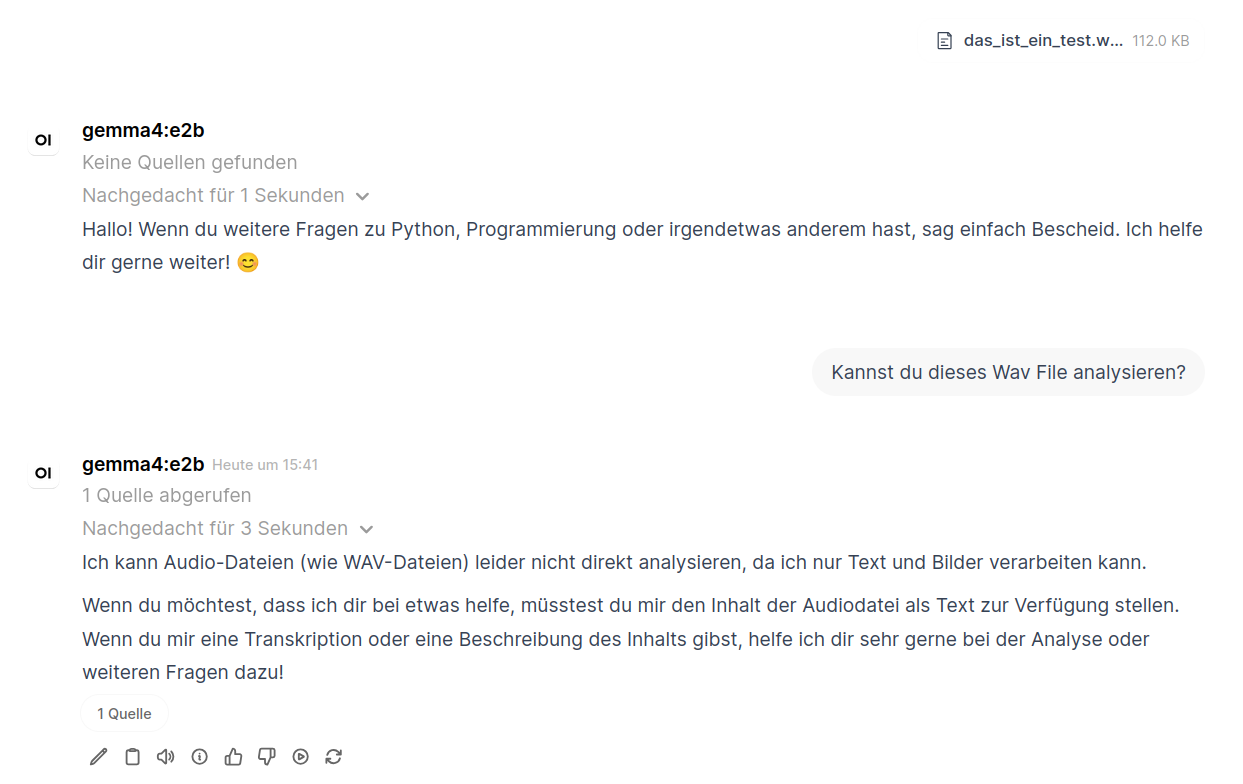Continue the response with the play-circle icon
The width and height of the screenshot is (1243, 784).
(x=301, y=757)
